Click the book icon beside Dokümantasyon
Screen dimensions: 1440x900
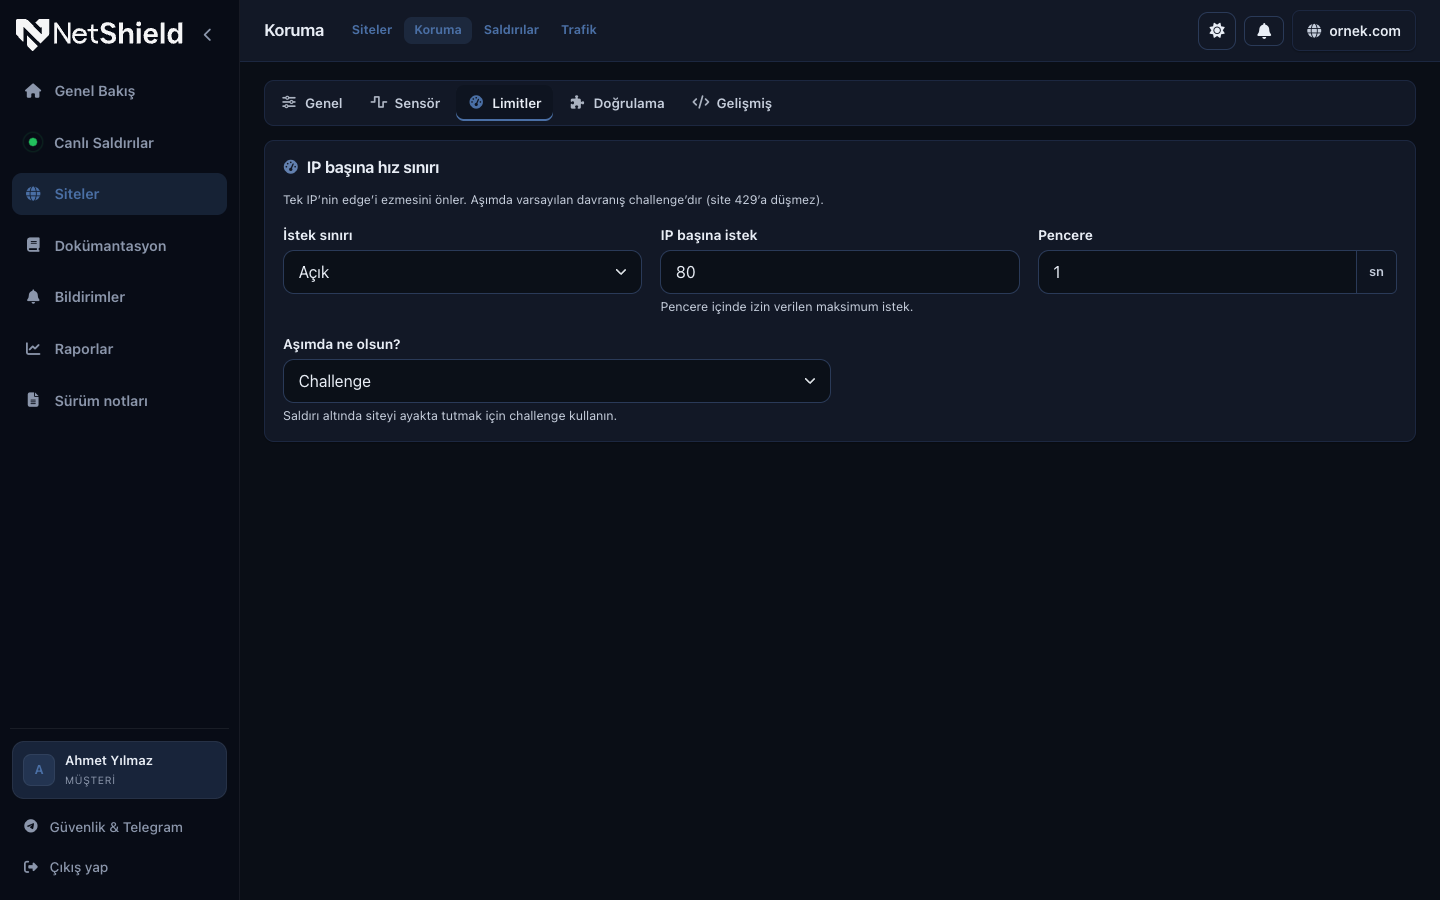33,245
